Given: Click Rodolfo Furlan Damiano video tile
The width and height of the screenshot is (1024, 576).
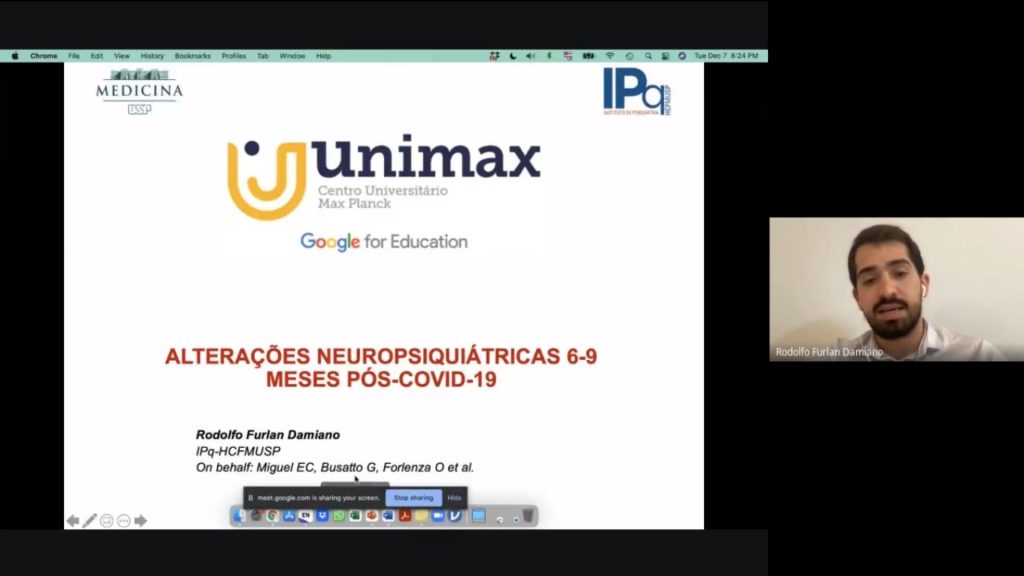Looking at the screenshot, I should pos(896,289).
